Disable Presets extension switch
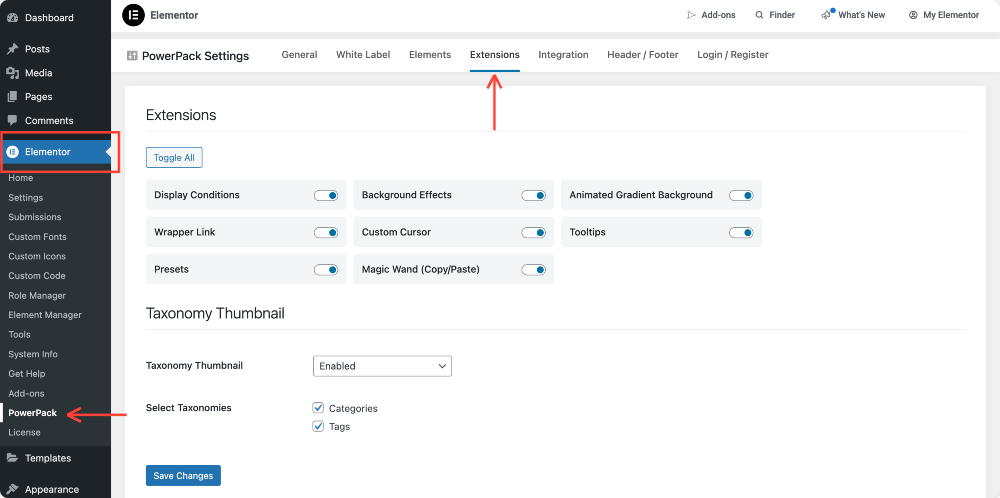This screenshot has width=1000, height=498. (x=326, y=270)
